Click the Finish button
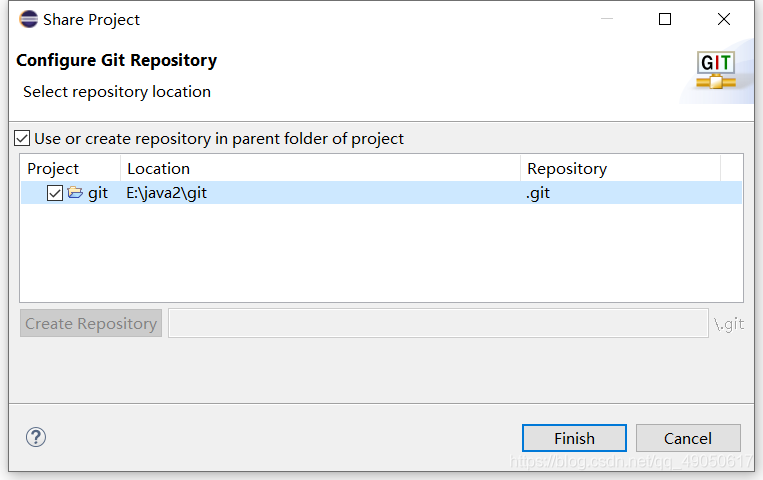763x480 pixels. pyautogui.click(x=574, y=438)
